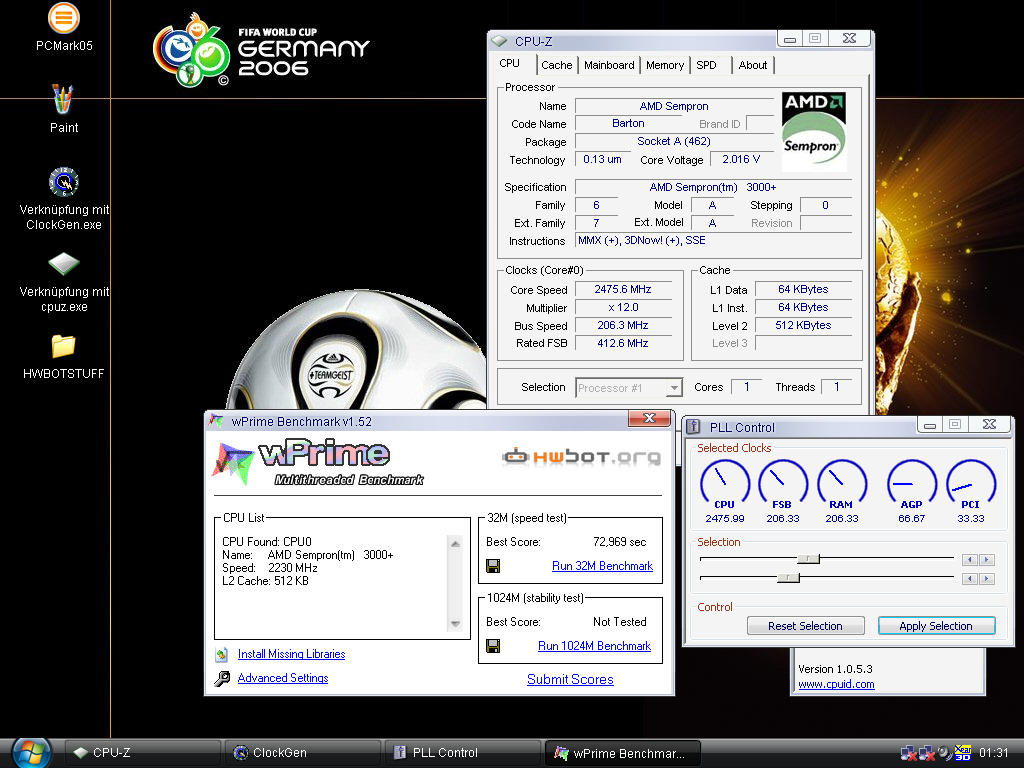Open the Advanced Settings link
The height and width of the screenshot is (768, 1024).
(283, 678)
